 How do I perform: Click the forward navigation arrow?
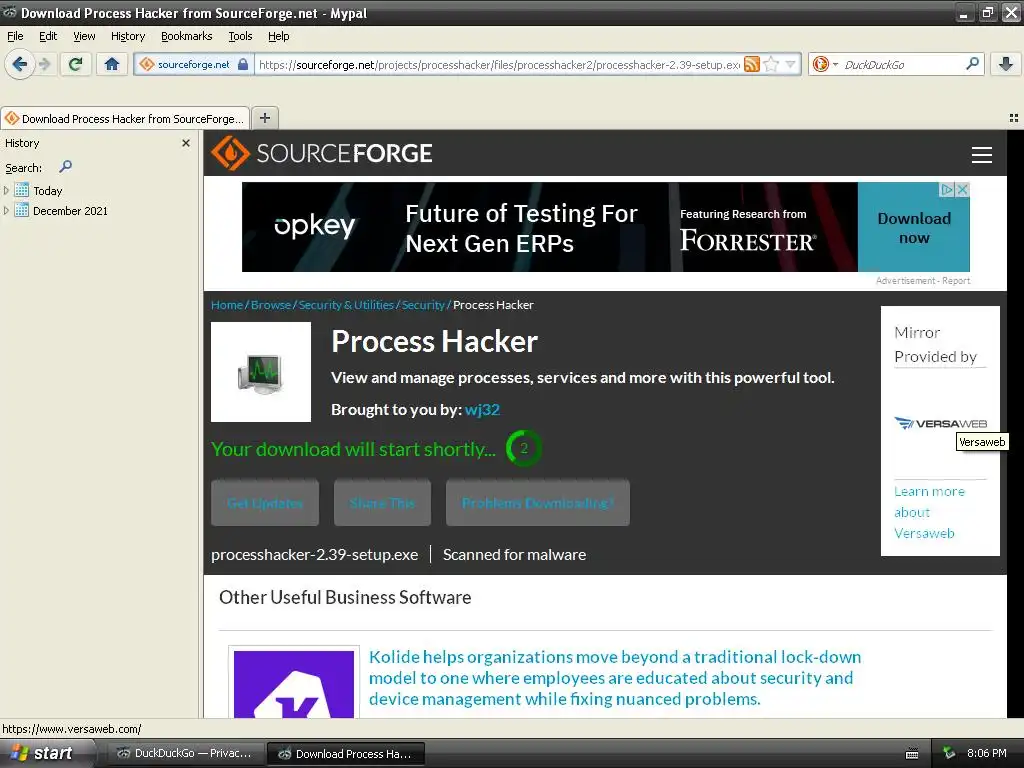(x=44, y=65)
